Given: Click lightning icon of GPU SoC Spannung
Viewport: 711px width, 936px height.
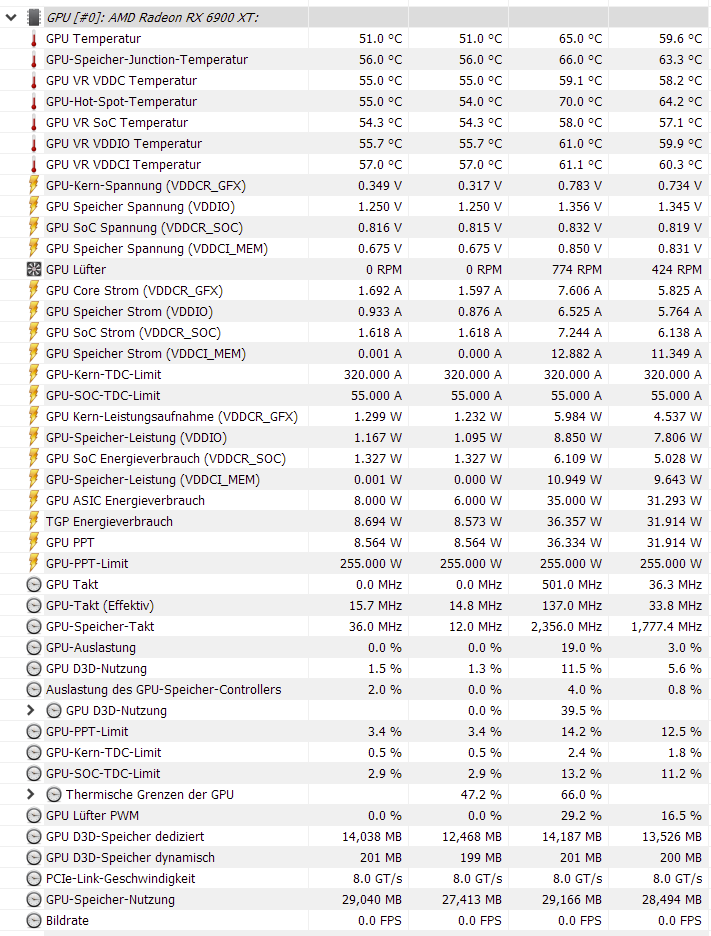Looking at the screenshot, I should (x=34, y=227).
